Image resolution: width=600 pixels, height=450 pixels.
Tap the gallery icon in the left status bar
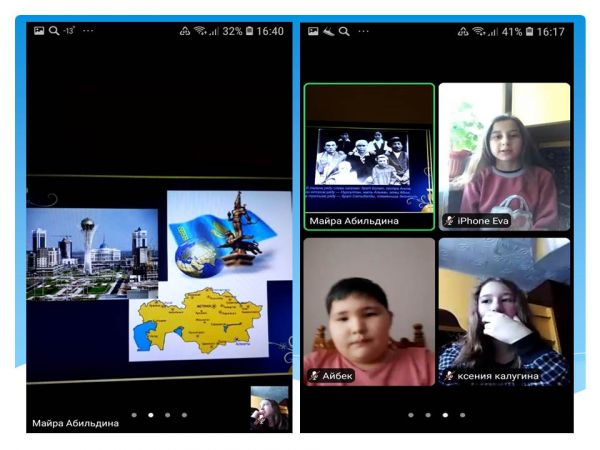pos(37,31)
